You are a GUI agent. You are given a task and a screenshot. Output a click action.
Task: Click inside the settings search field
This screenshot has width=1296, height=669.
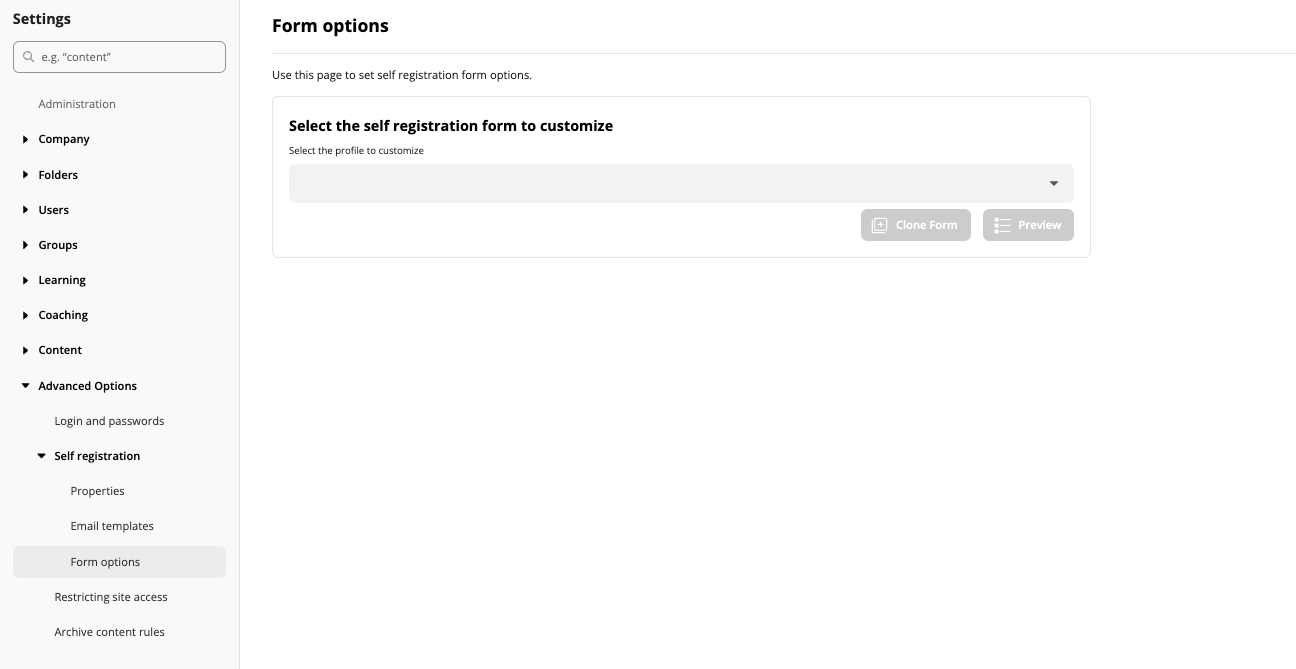[x=119, y=57]
